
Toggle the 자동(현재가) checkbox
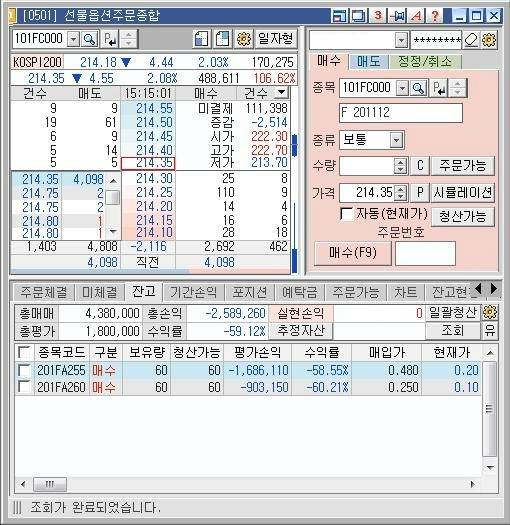[x=347, y=214]
